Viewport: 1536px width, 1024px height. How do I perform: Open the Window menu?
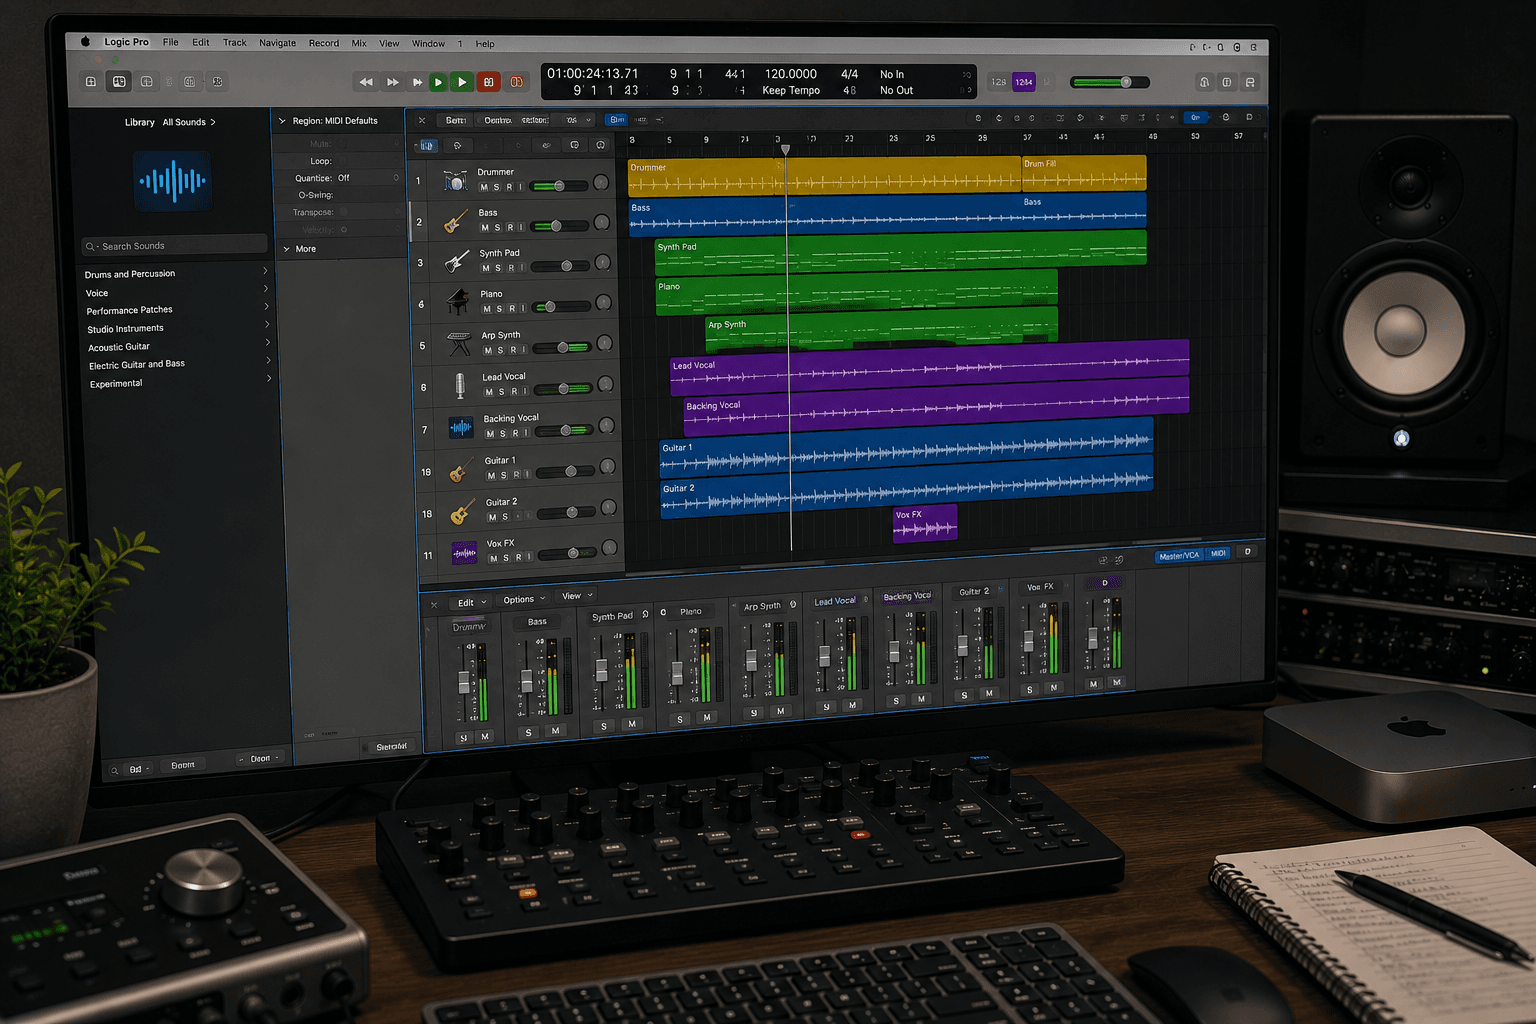[x=428, y=44]
